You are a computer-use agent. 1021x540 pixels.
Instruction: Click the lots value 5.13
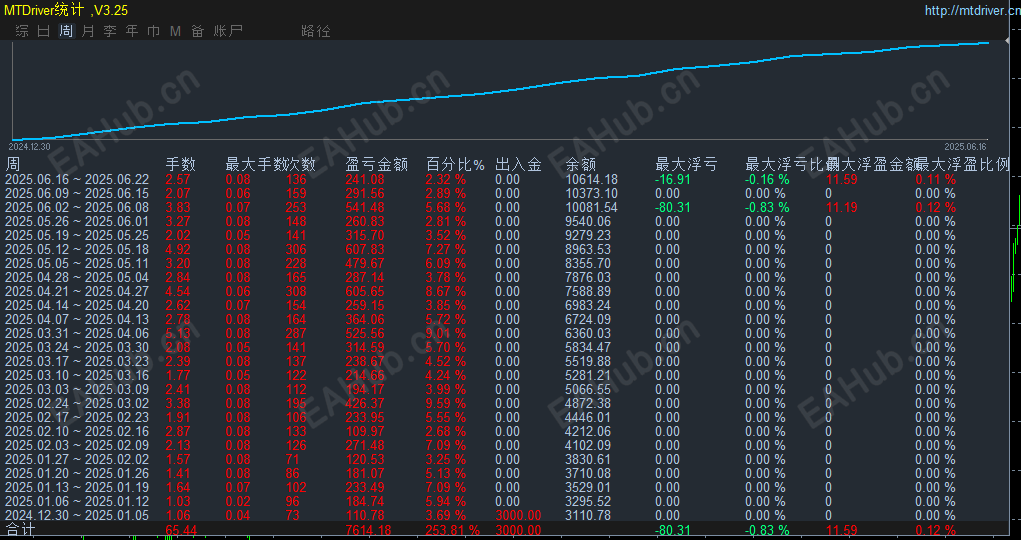coord(178,334)
